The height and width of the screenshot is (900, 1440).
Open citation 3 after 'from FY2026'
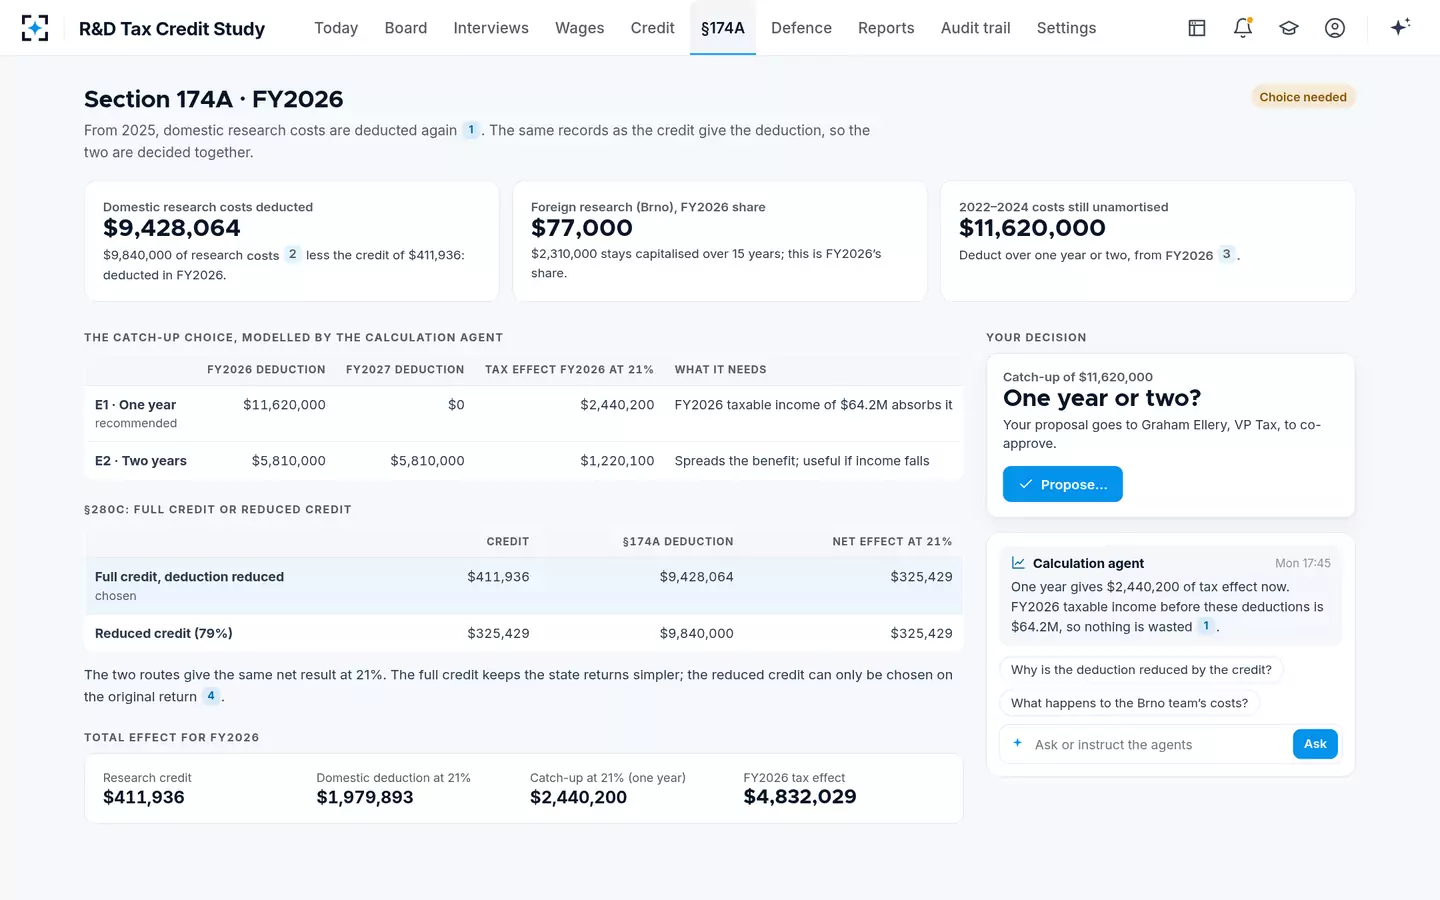[x=1227, y=254]
